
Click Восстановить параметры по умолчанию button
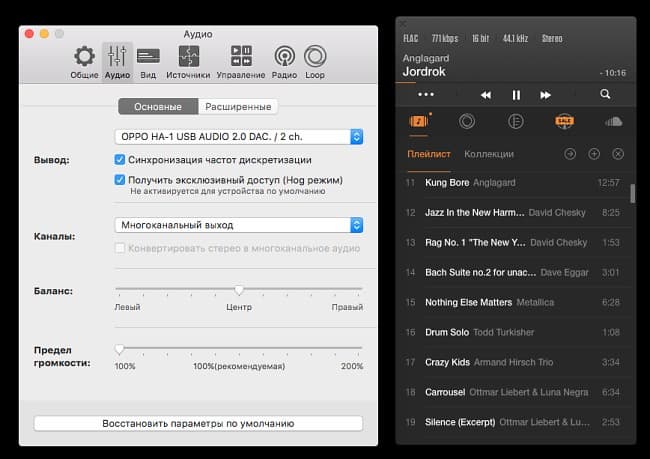(x=198, y=423)
